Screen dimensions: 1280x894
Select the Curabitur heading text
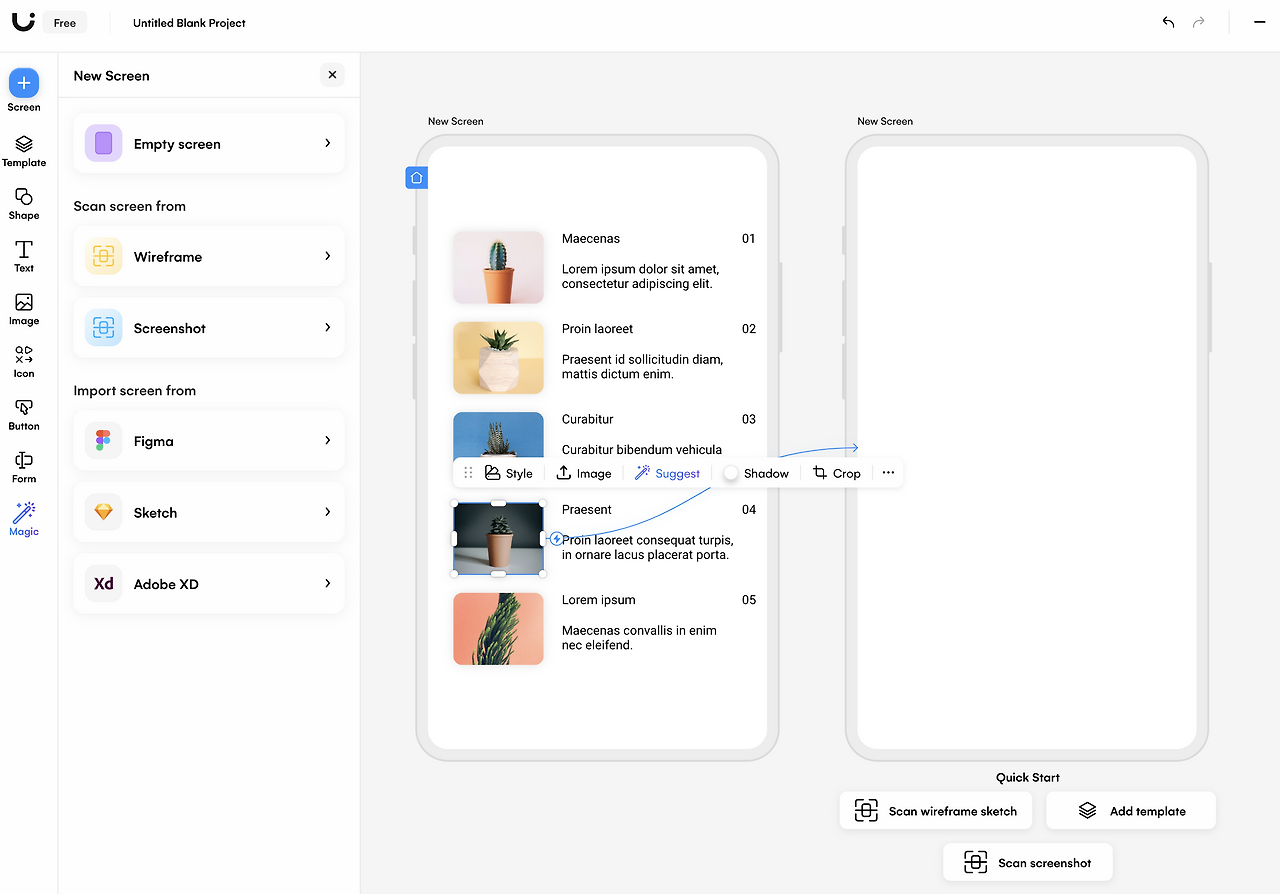[x=588, y=419]
